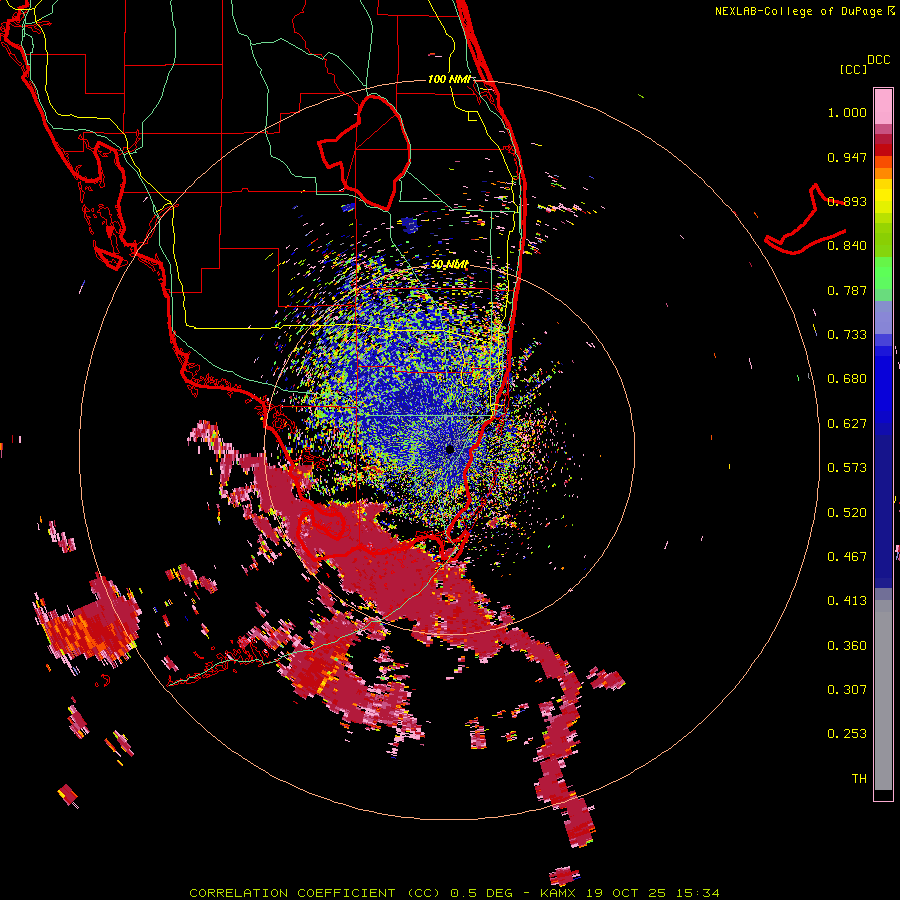Click the 100 NMI range ring label
The height and width of the screenshot is (900, 900).
coord(449,79)
